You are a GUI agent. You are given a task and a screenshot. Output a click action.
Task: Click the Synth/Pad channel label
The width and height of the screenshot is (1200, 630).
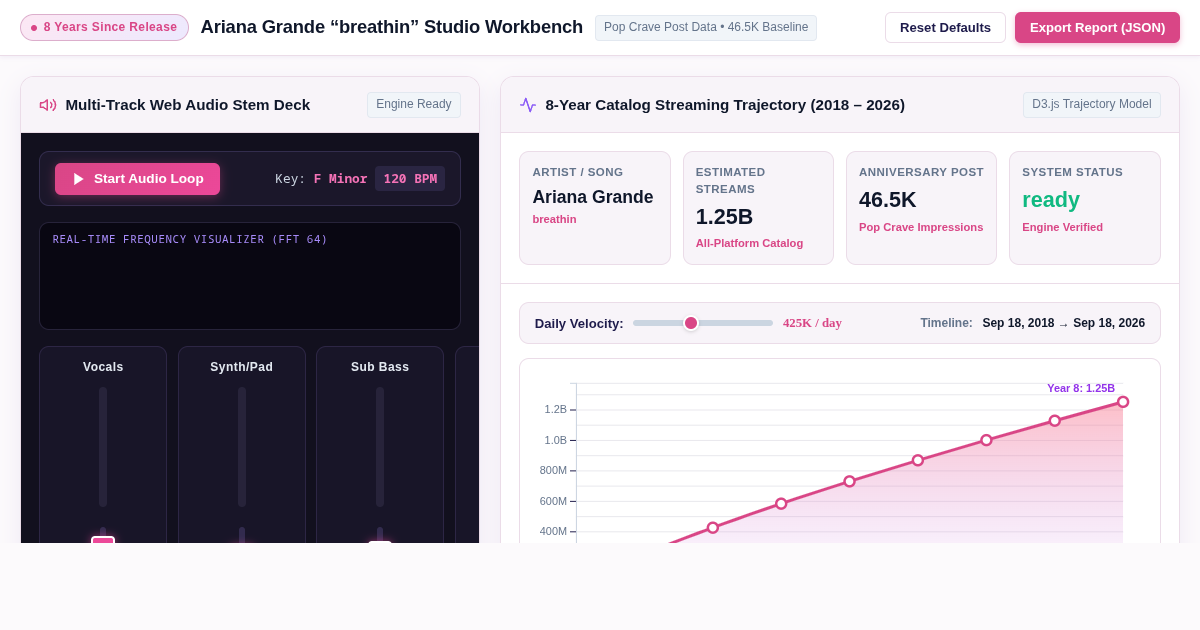[x=242, y=367]
